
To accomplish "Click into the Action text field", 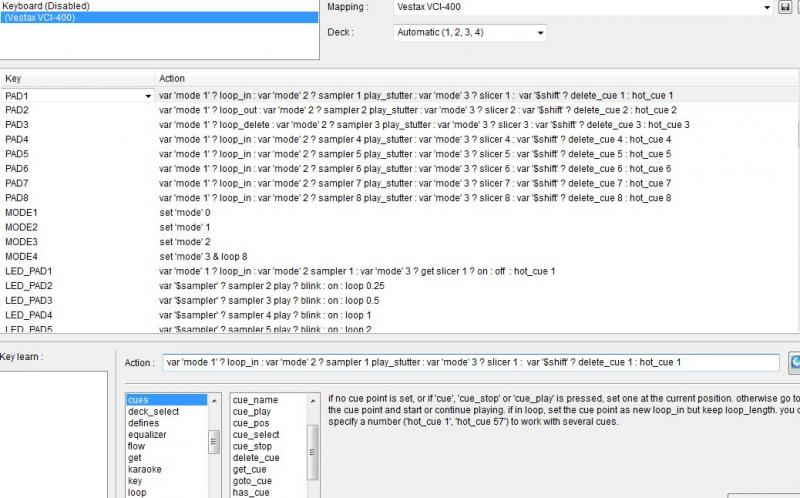I will tap(470, 362).
